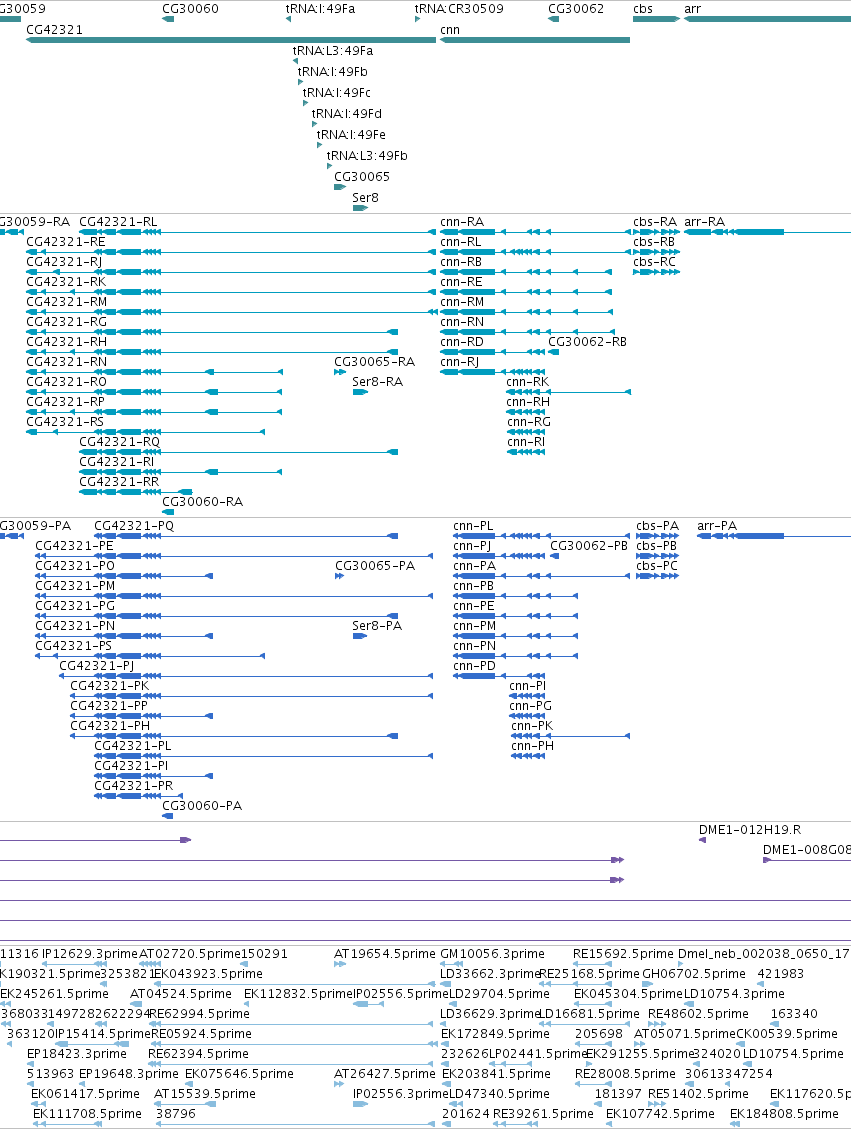This screenshot has width=851, height=1129.
Task: Select the CG42321-PR protein label
Action: click(x=133, y=785)
